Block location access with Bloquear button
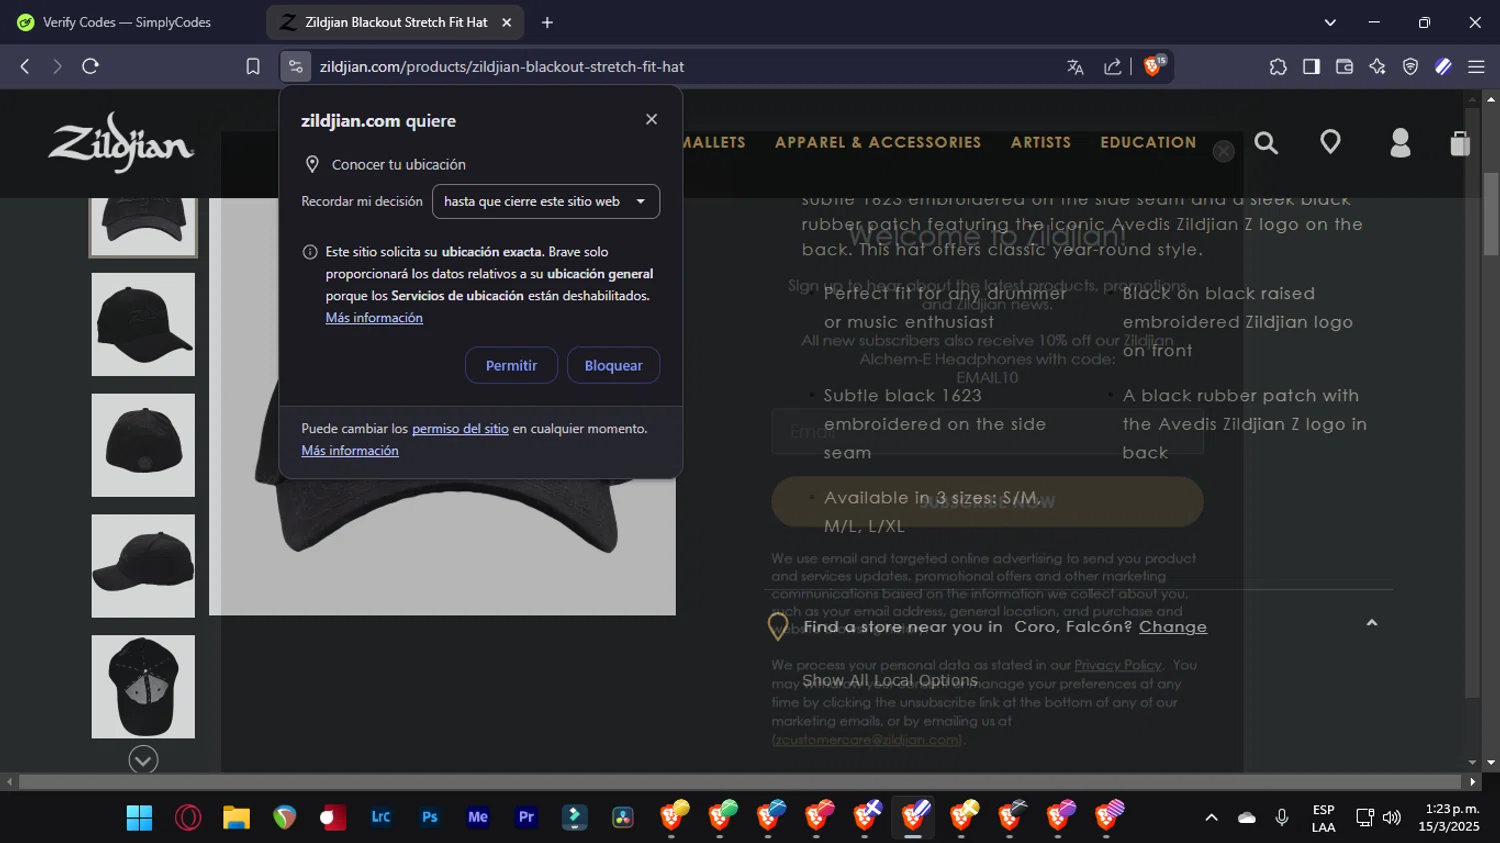Screen dimensions: 1500x843 [x=613, y=365]
